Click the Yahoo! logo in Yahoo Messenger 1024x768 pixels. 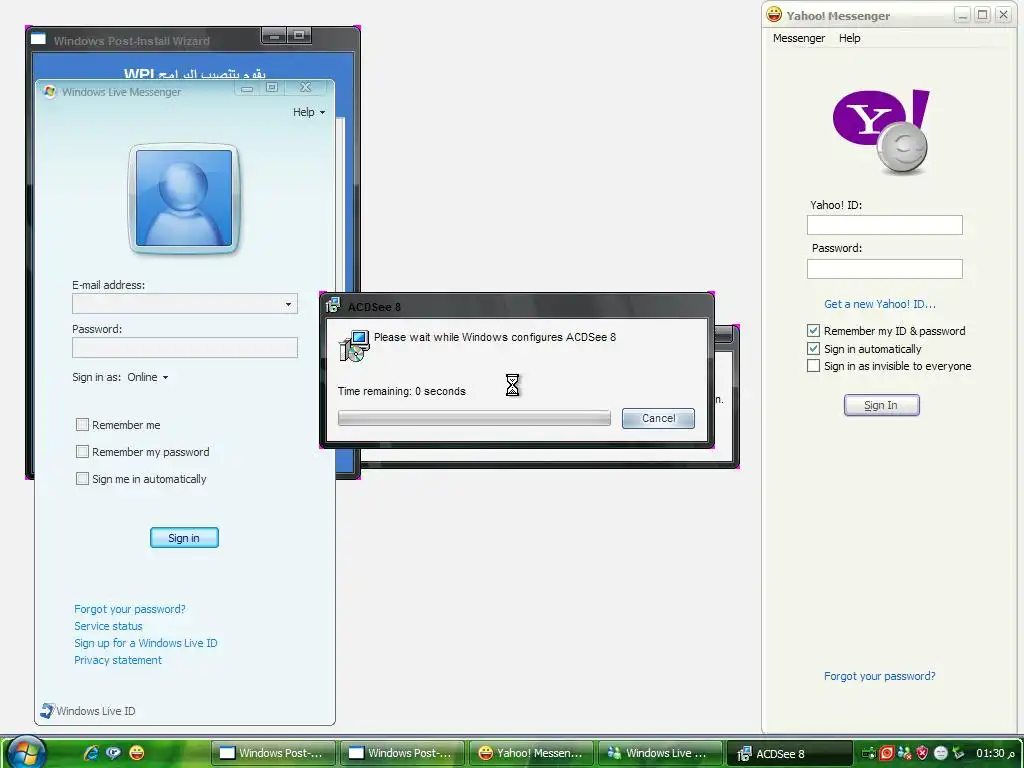(x=881, y=131)
